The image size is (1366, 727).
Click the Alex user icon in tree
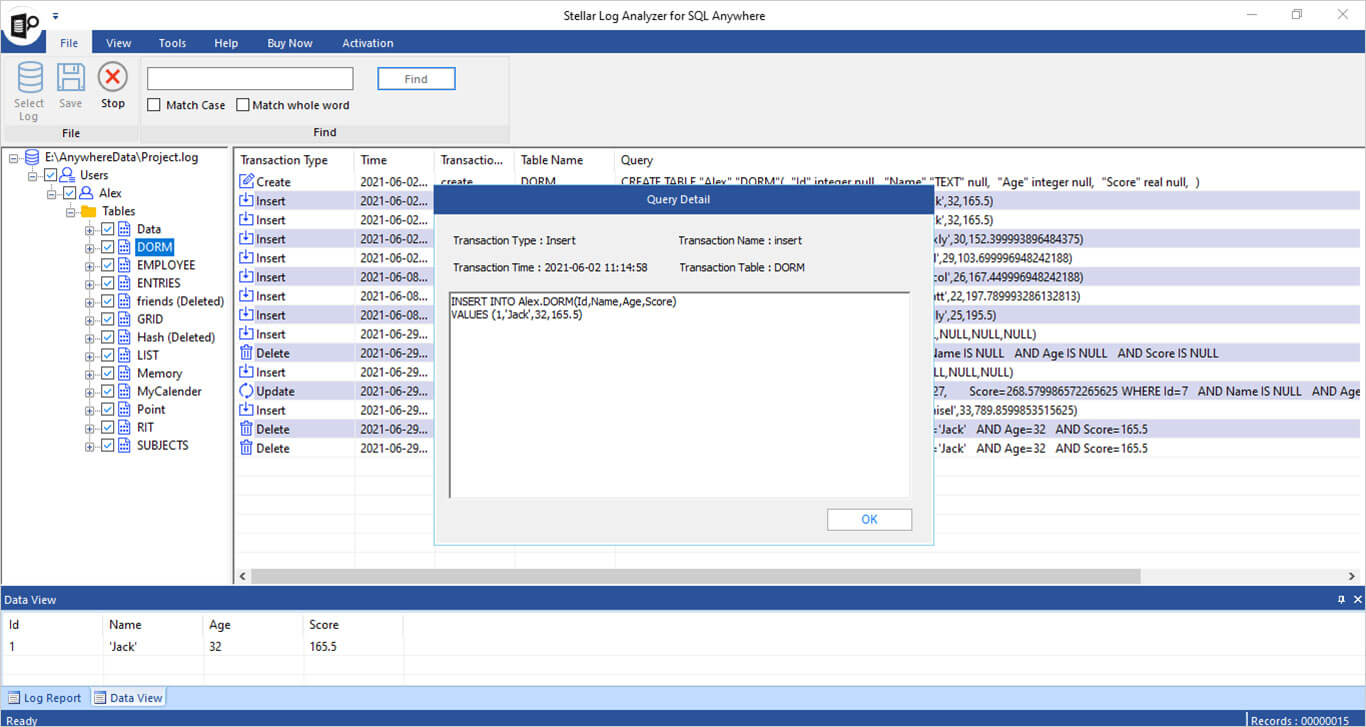coord(87,193)
